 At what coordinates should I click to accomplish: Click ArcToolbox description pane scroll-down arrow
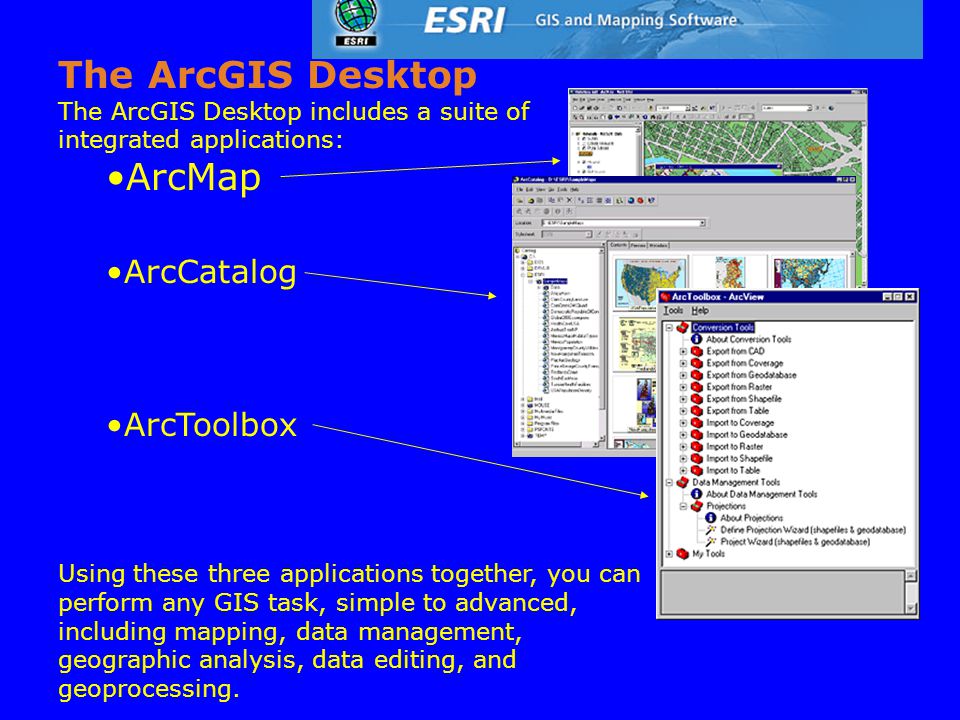(911, 607)
